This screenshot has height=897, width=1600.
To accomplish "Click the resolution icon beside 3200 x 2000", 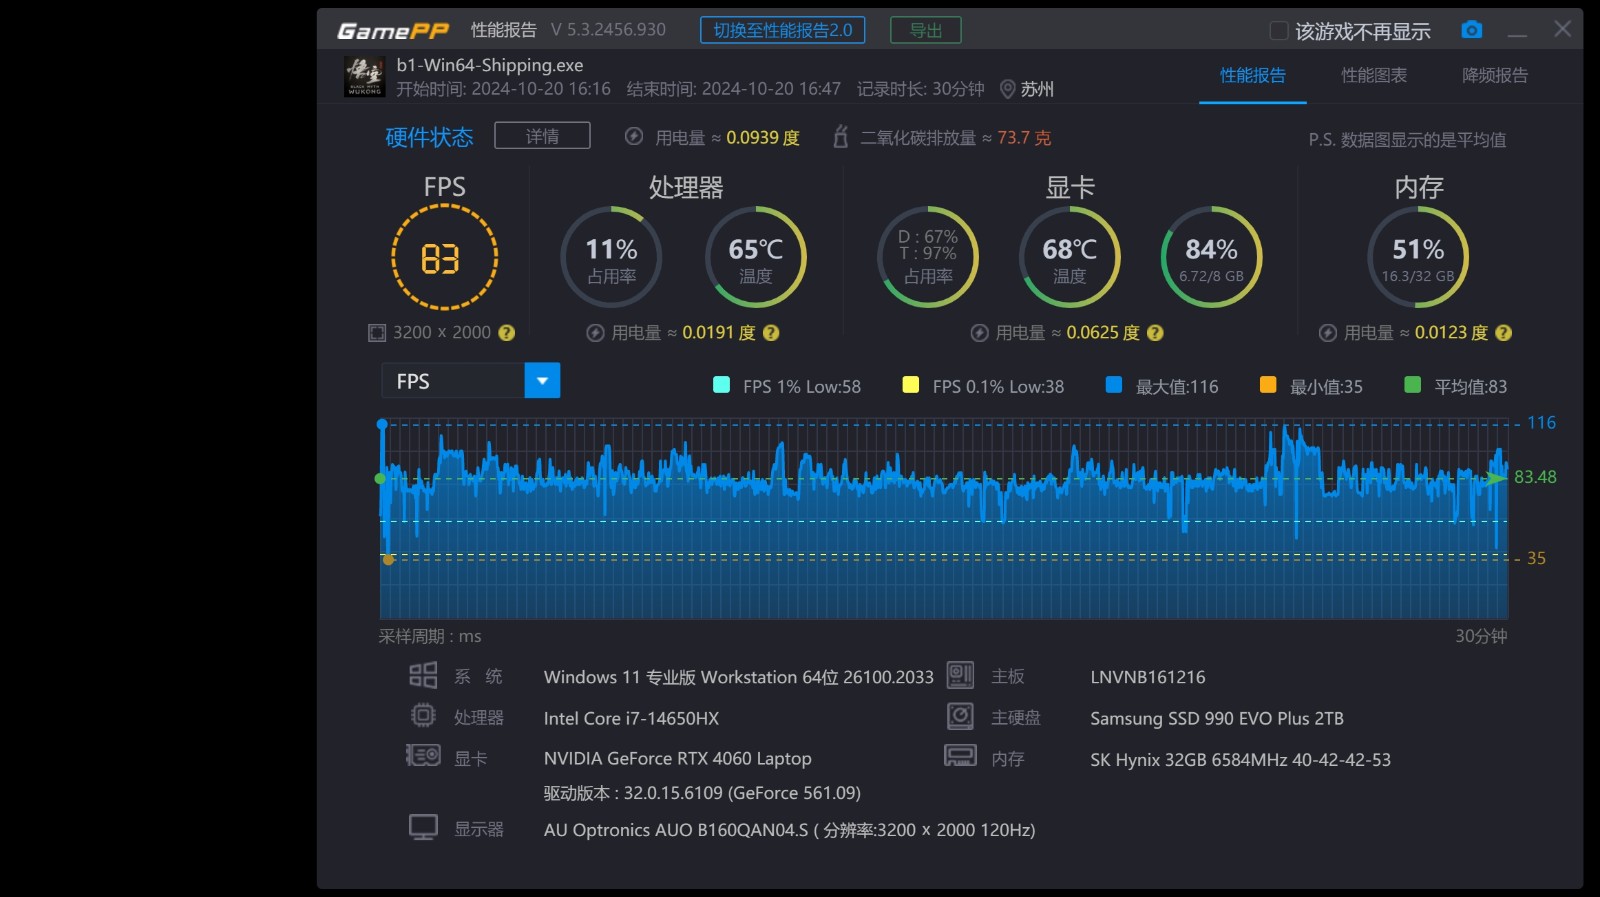I will 377,333.
